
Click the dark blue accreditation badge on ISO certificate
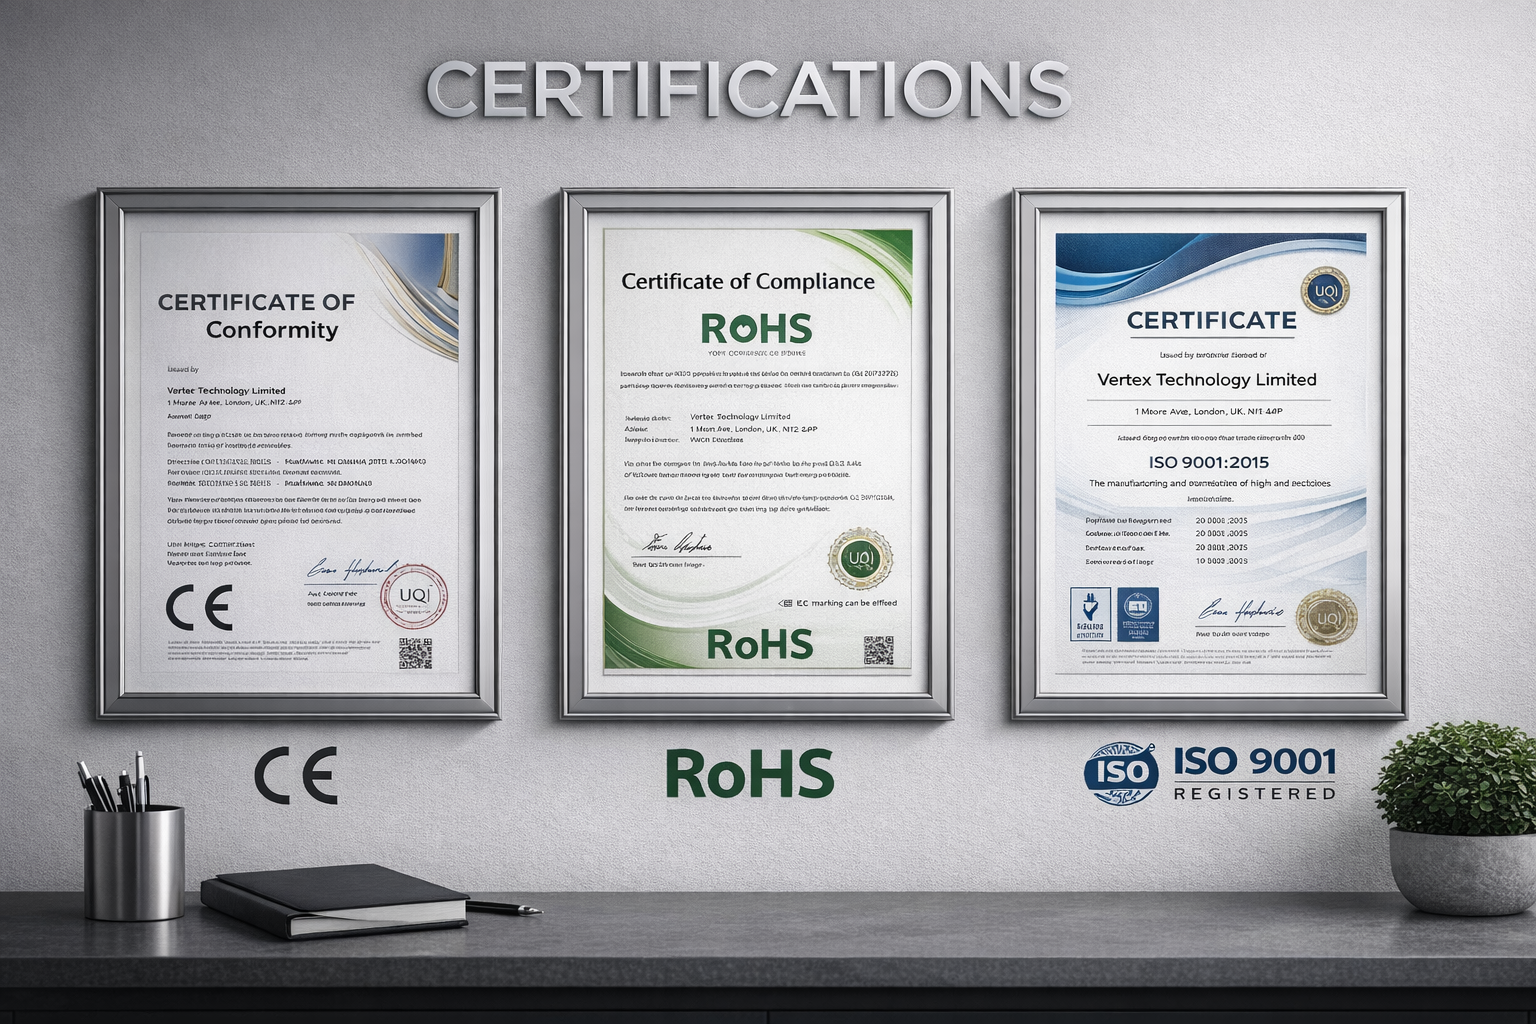pos(1137,614)
